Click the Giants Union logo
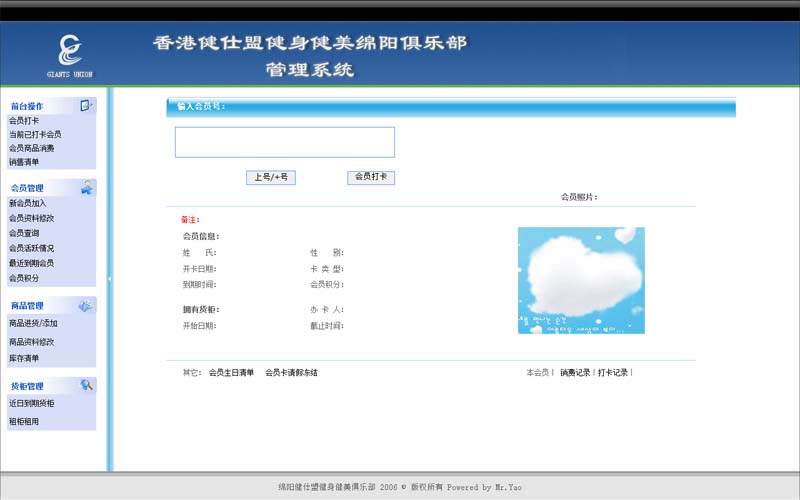This screenshot has height=500, width=800. (69, 53)
